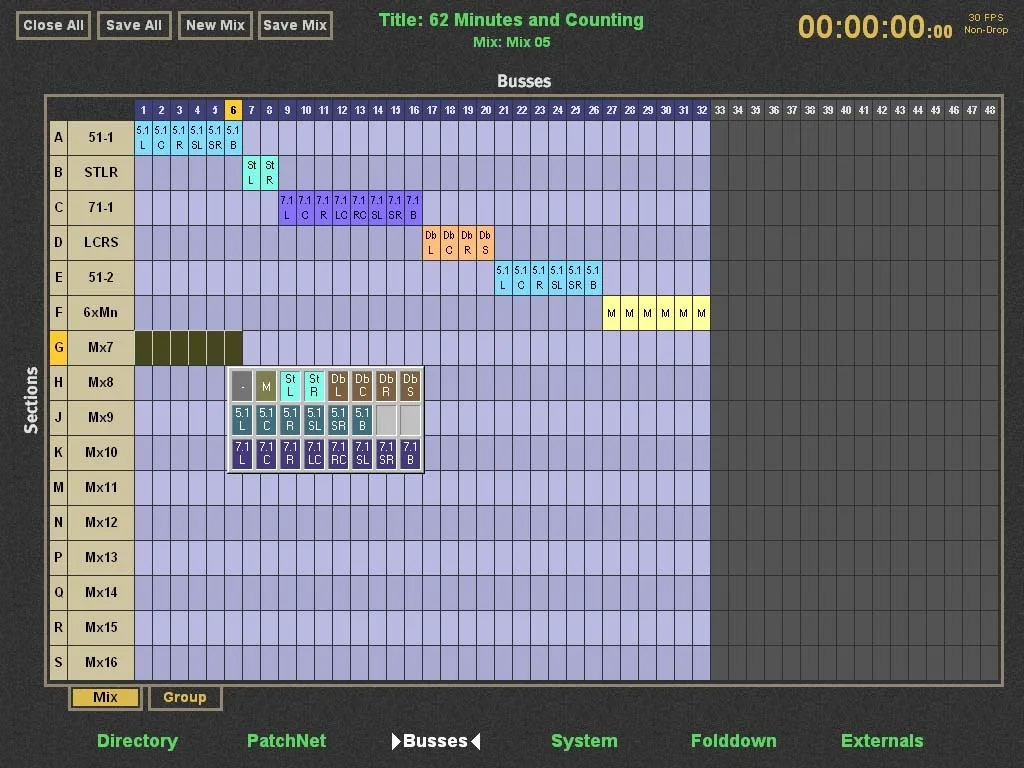1024x768 pixels.
Task: Select the Mono 'M' format in popup
Action: 266,386
